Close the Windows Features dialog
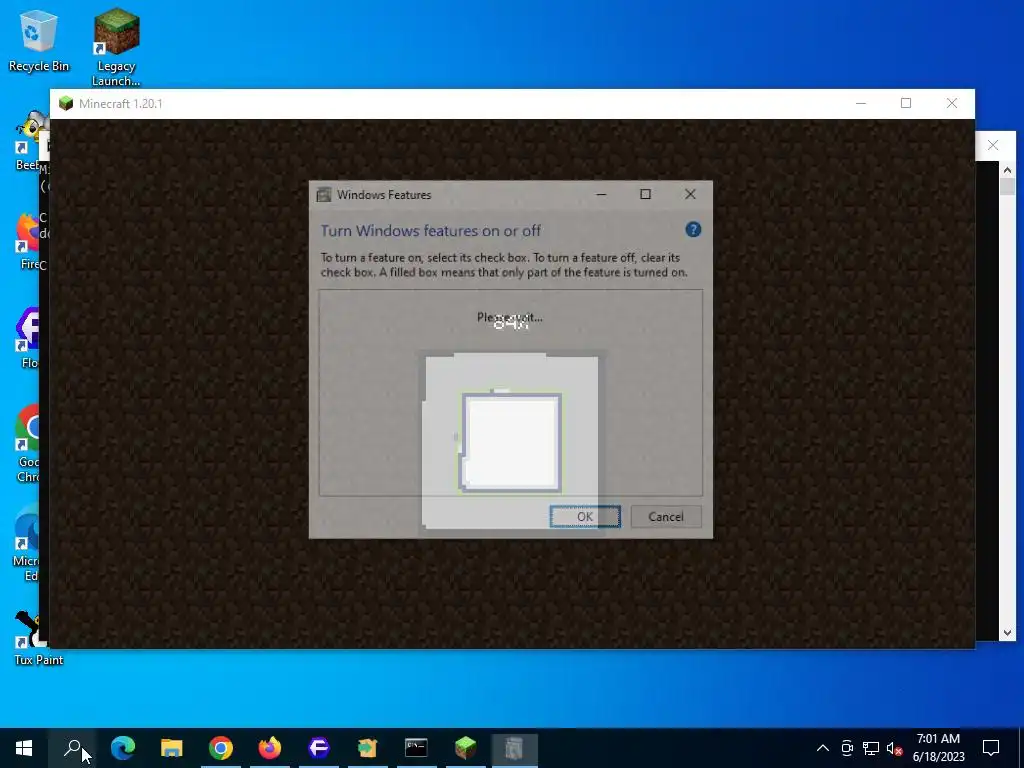Viewport: 1024px width, 768px height. (690, 195)
